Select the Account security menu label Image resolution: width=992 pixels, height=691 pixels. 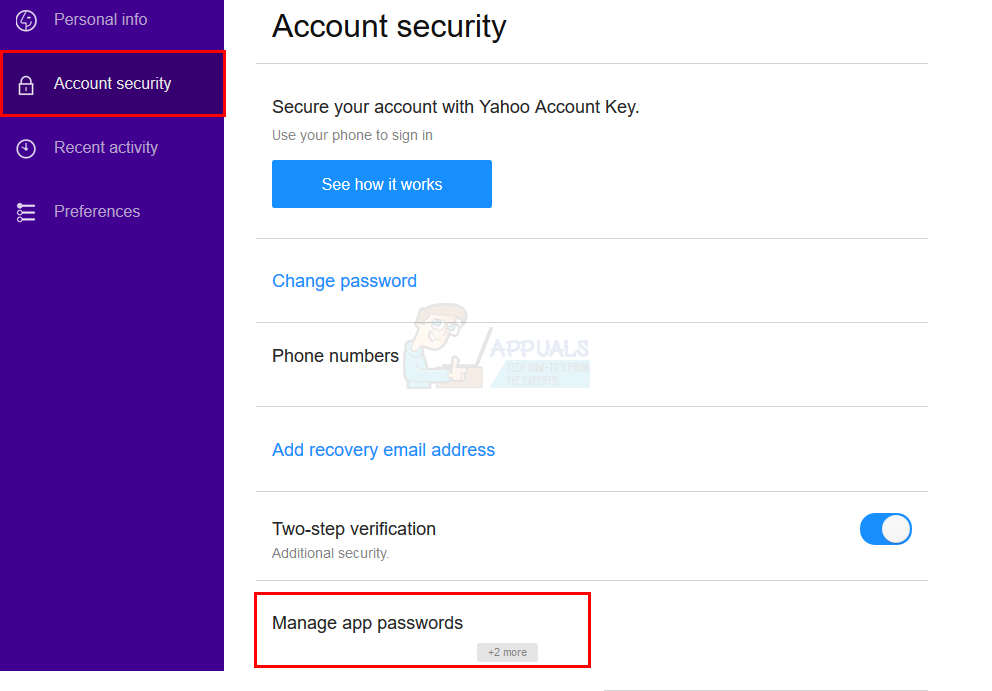[112, 84]
